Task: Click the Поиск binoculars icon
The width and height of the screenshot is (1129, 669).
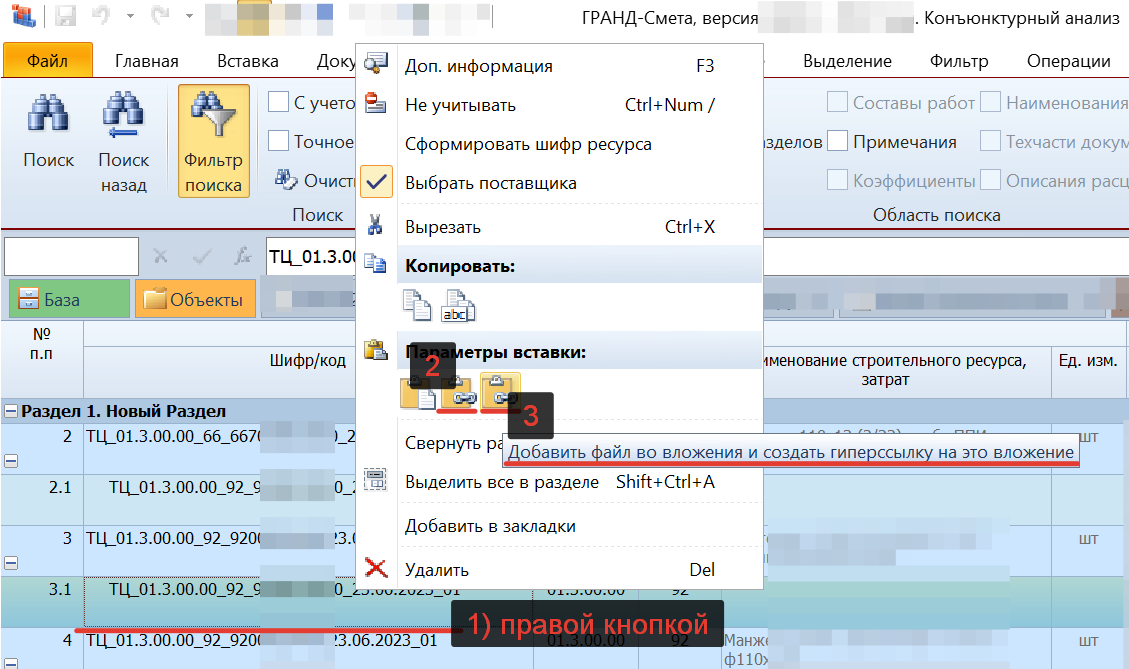Action: pos(48,114)
